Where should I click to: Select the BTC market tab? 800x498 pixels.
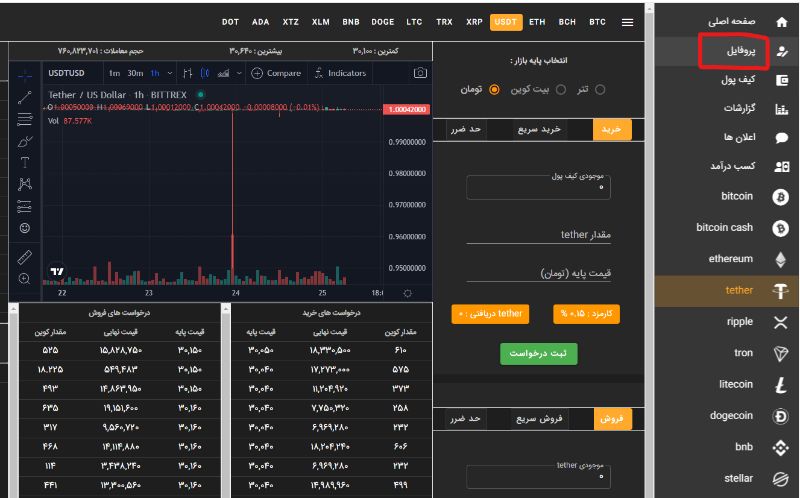pos(597,22)
